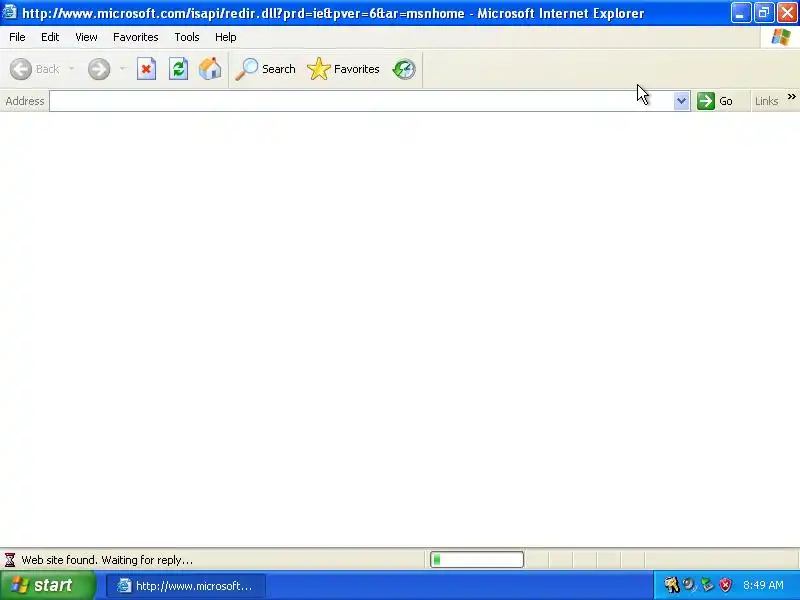This screenshot has width=800, height=600.
Task: Click the first system tray icon
Action: [671, 585]
